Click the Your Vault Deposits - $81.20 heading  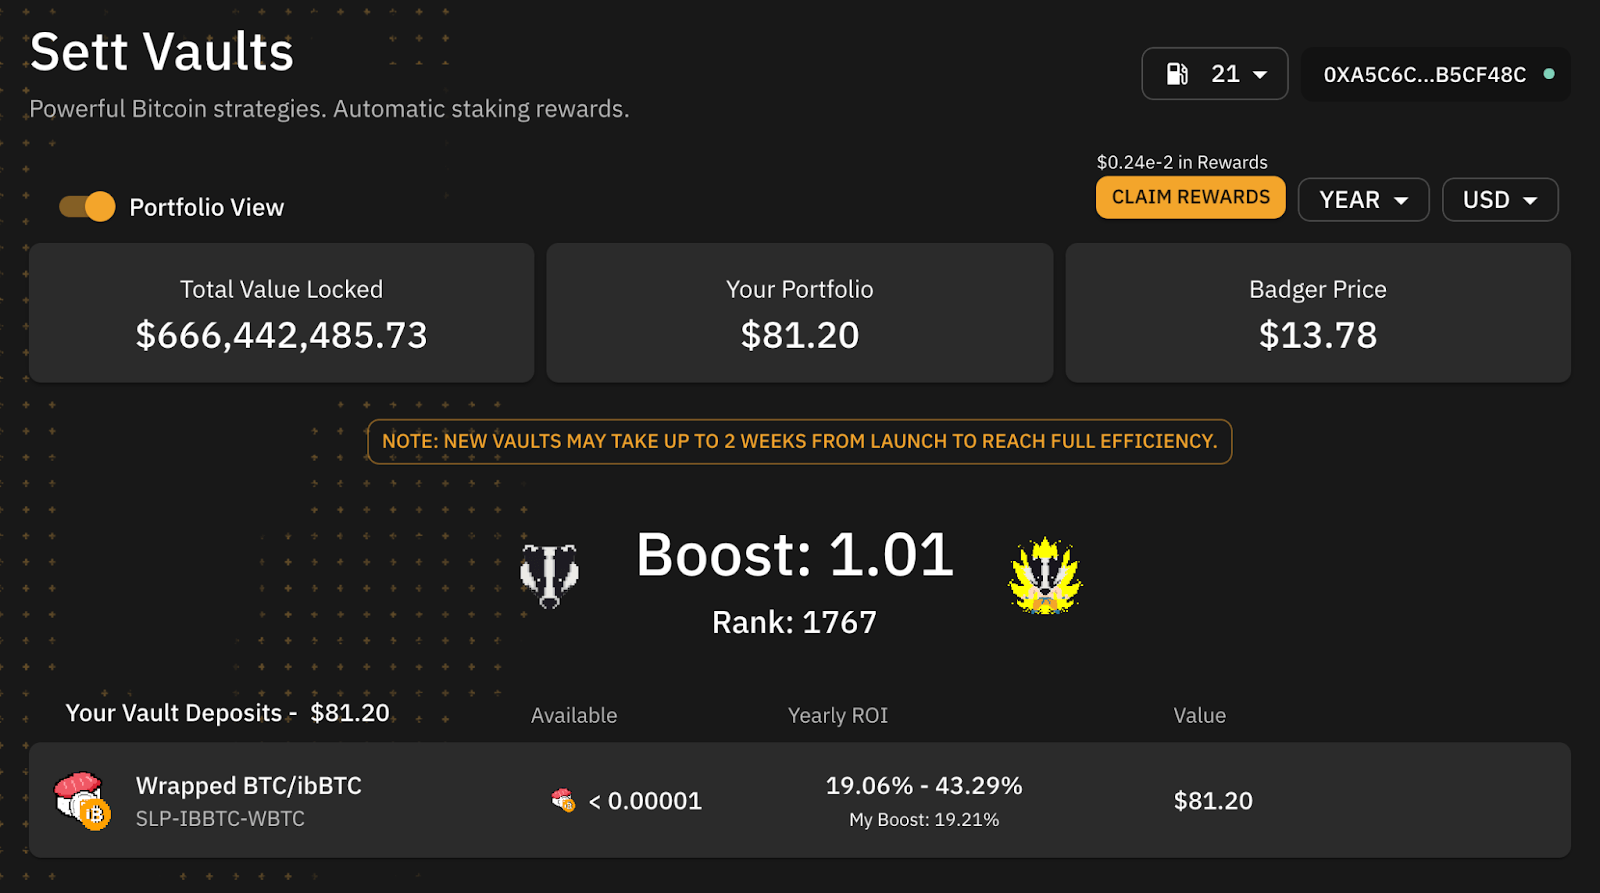coord(227,713)
